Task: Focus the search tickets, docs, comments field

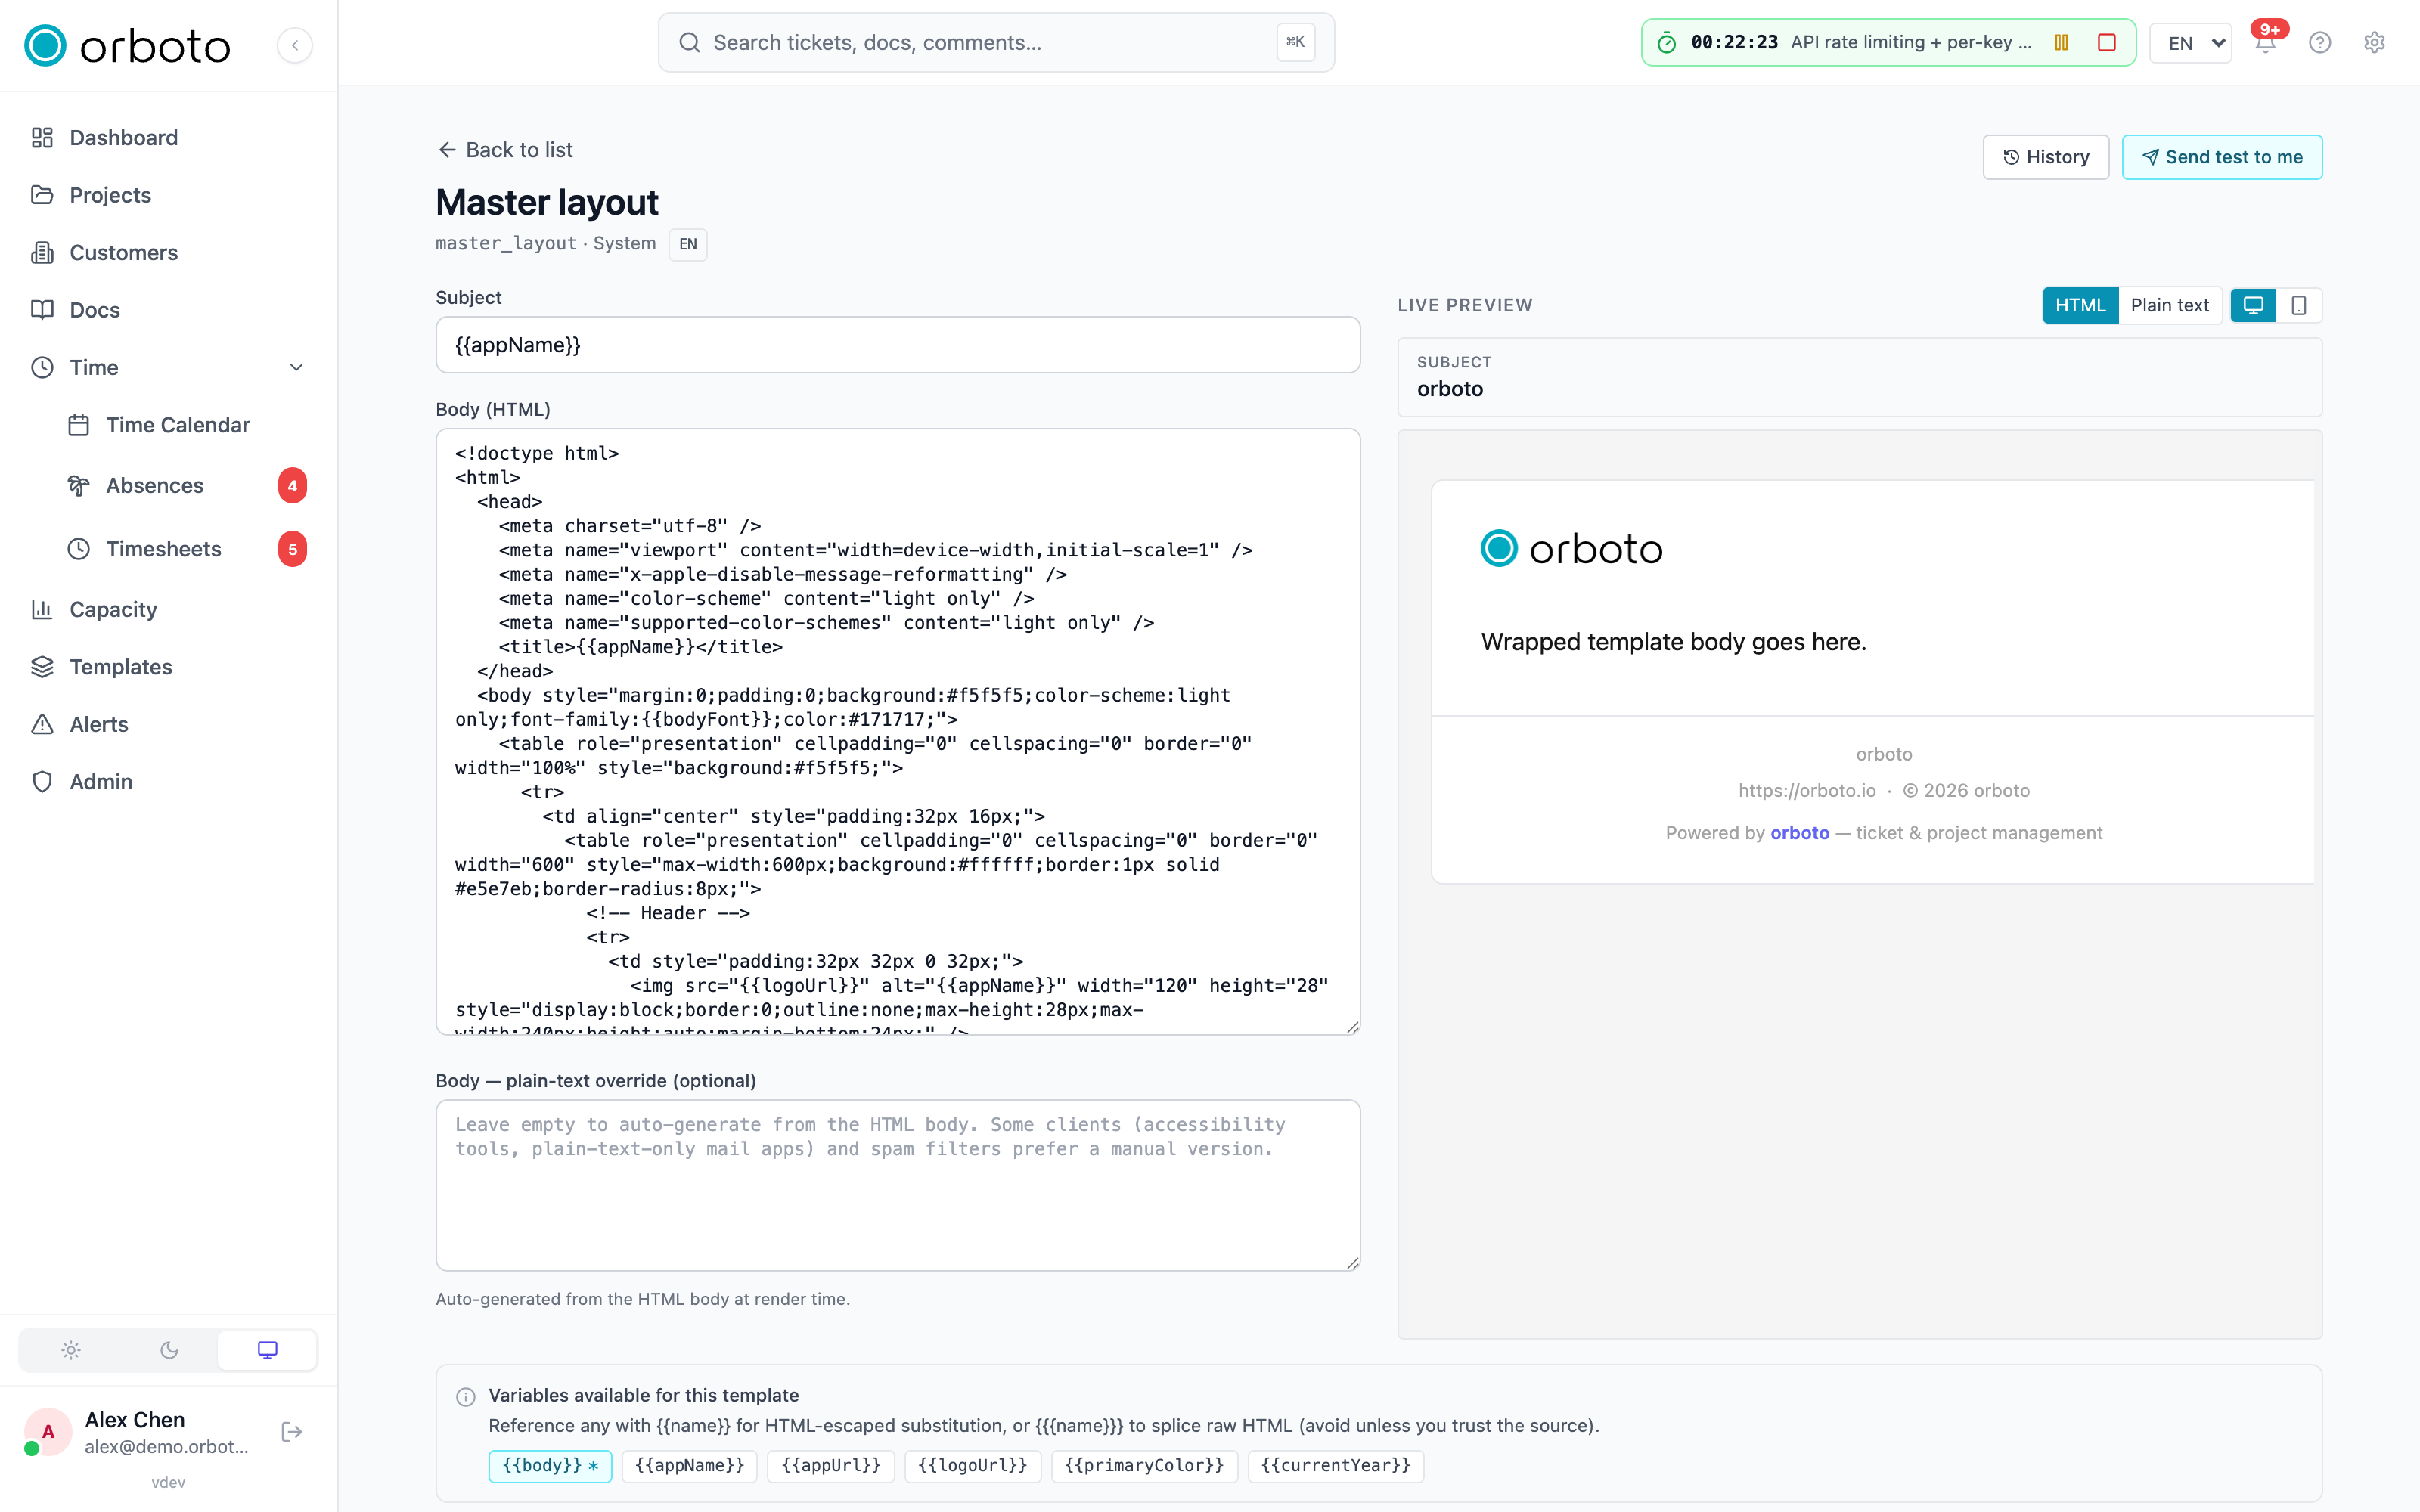Action: [x=995, y=42]
